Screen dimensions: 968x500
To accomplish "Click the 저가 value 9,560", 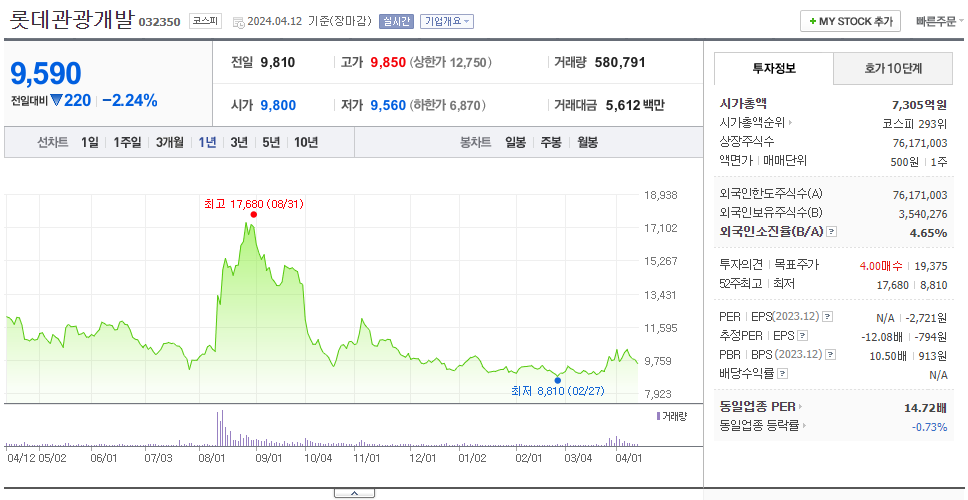I will (x=388, y=106).
